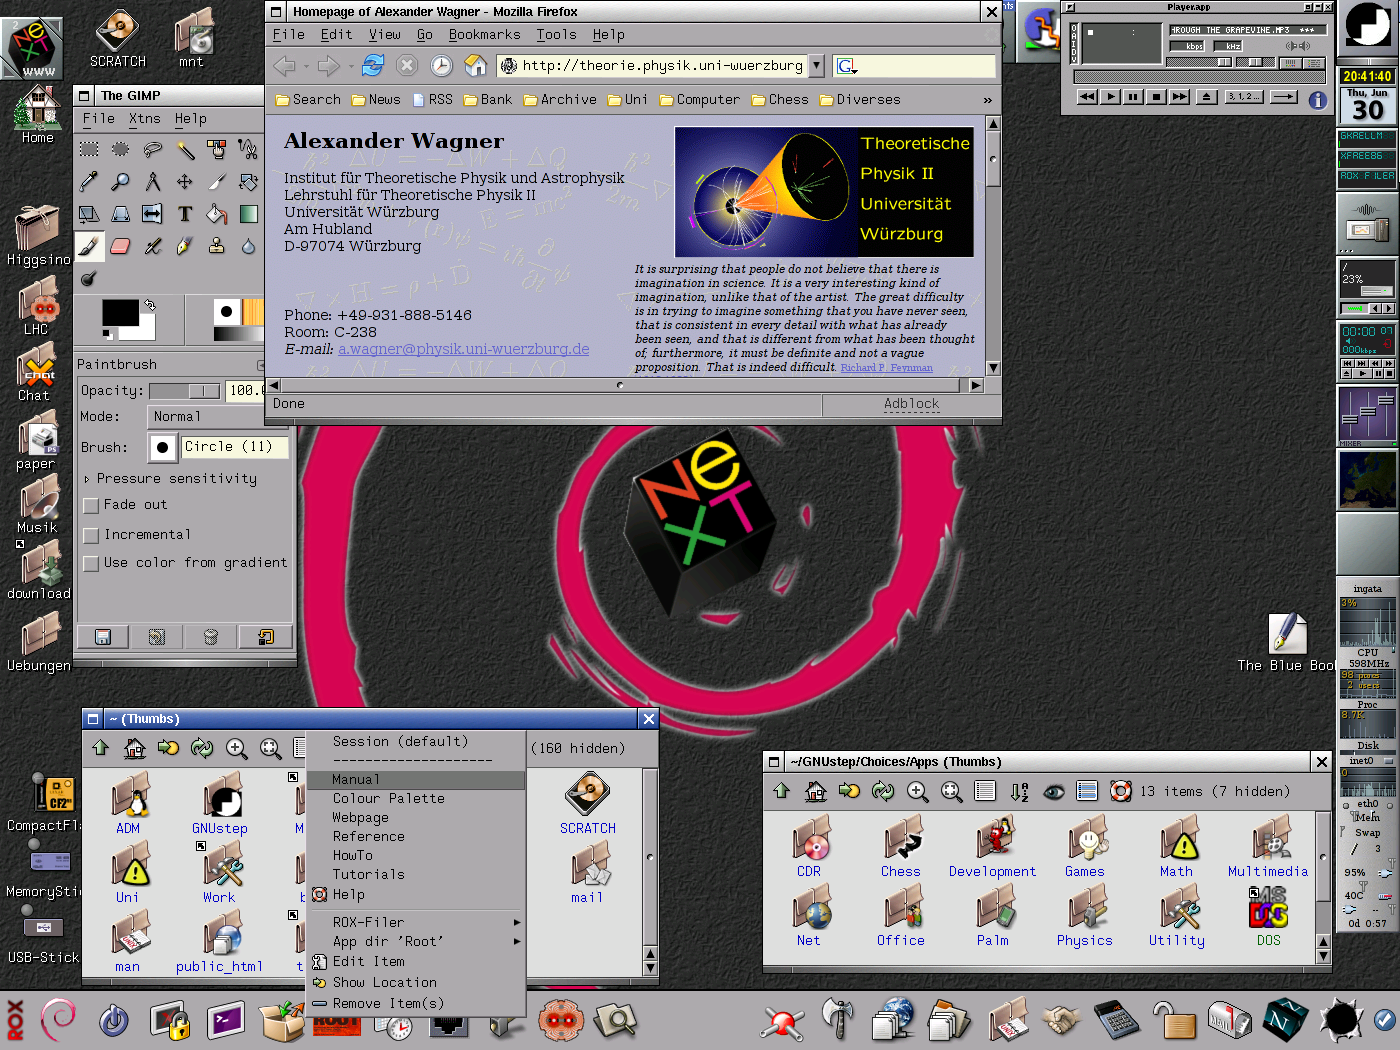Select the Blend gradient tool
The width and height of the screenshot is (1400, 1050).
(x=249, y=214)
